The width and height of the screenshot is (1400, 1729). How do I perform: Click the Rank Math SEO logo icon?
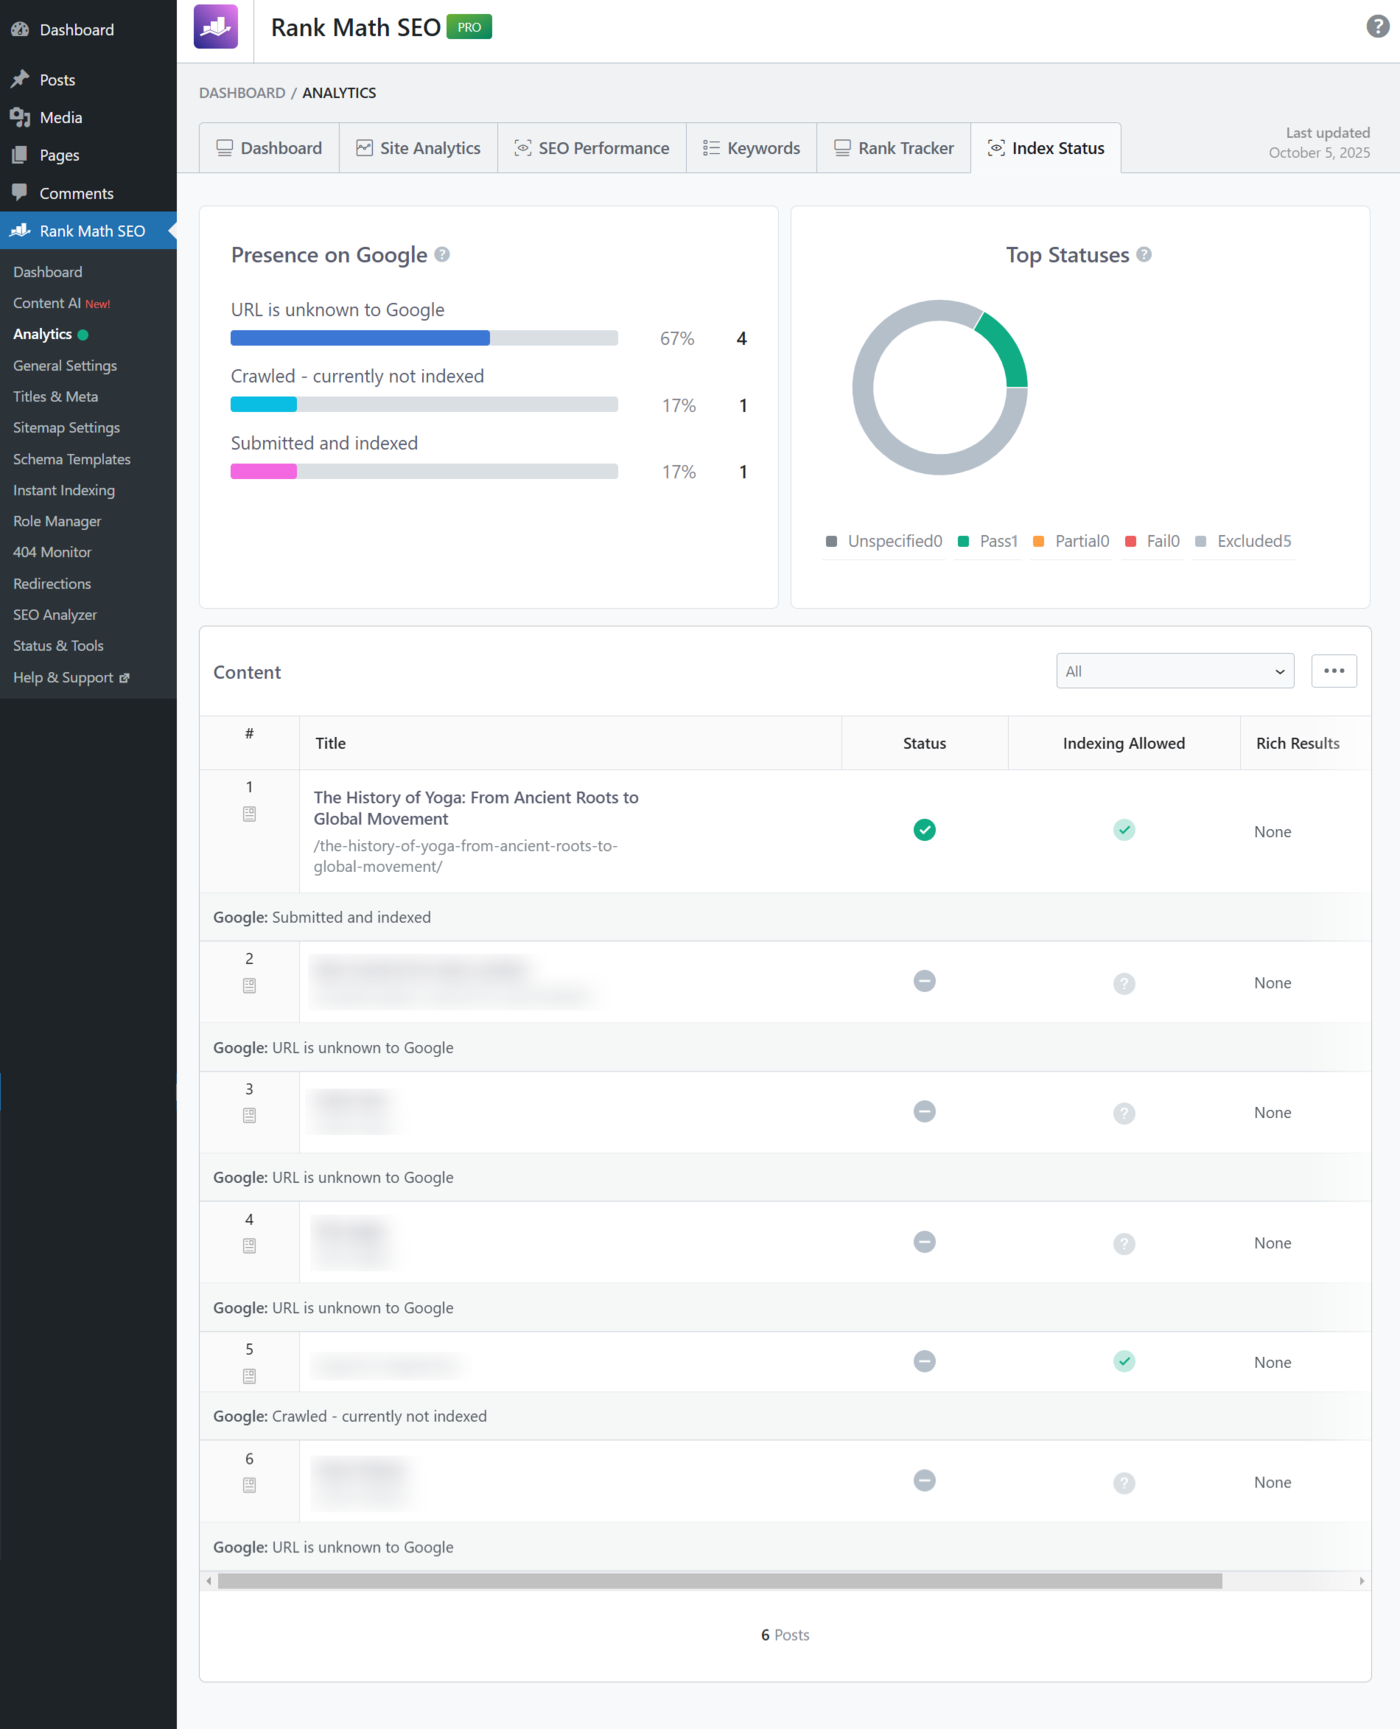pos(216,27)
